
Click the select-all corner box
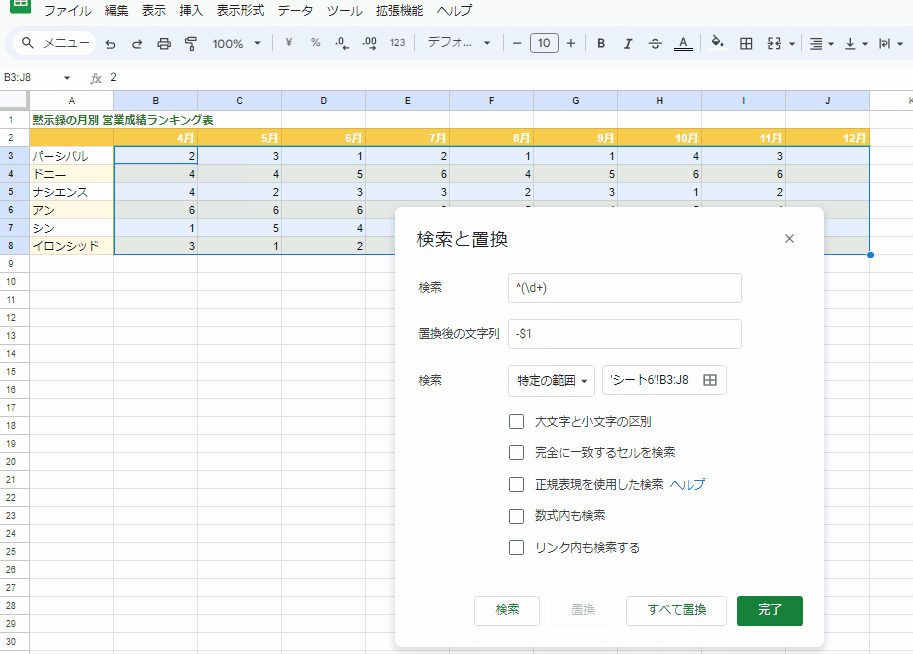pos(15,100)
